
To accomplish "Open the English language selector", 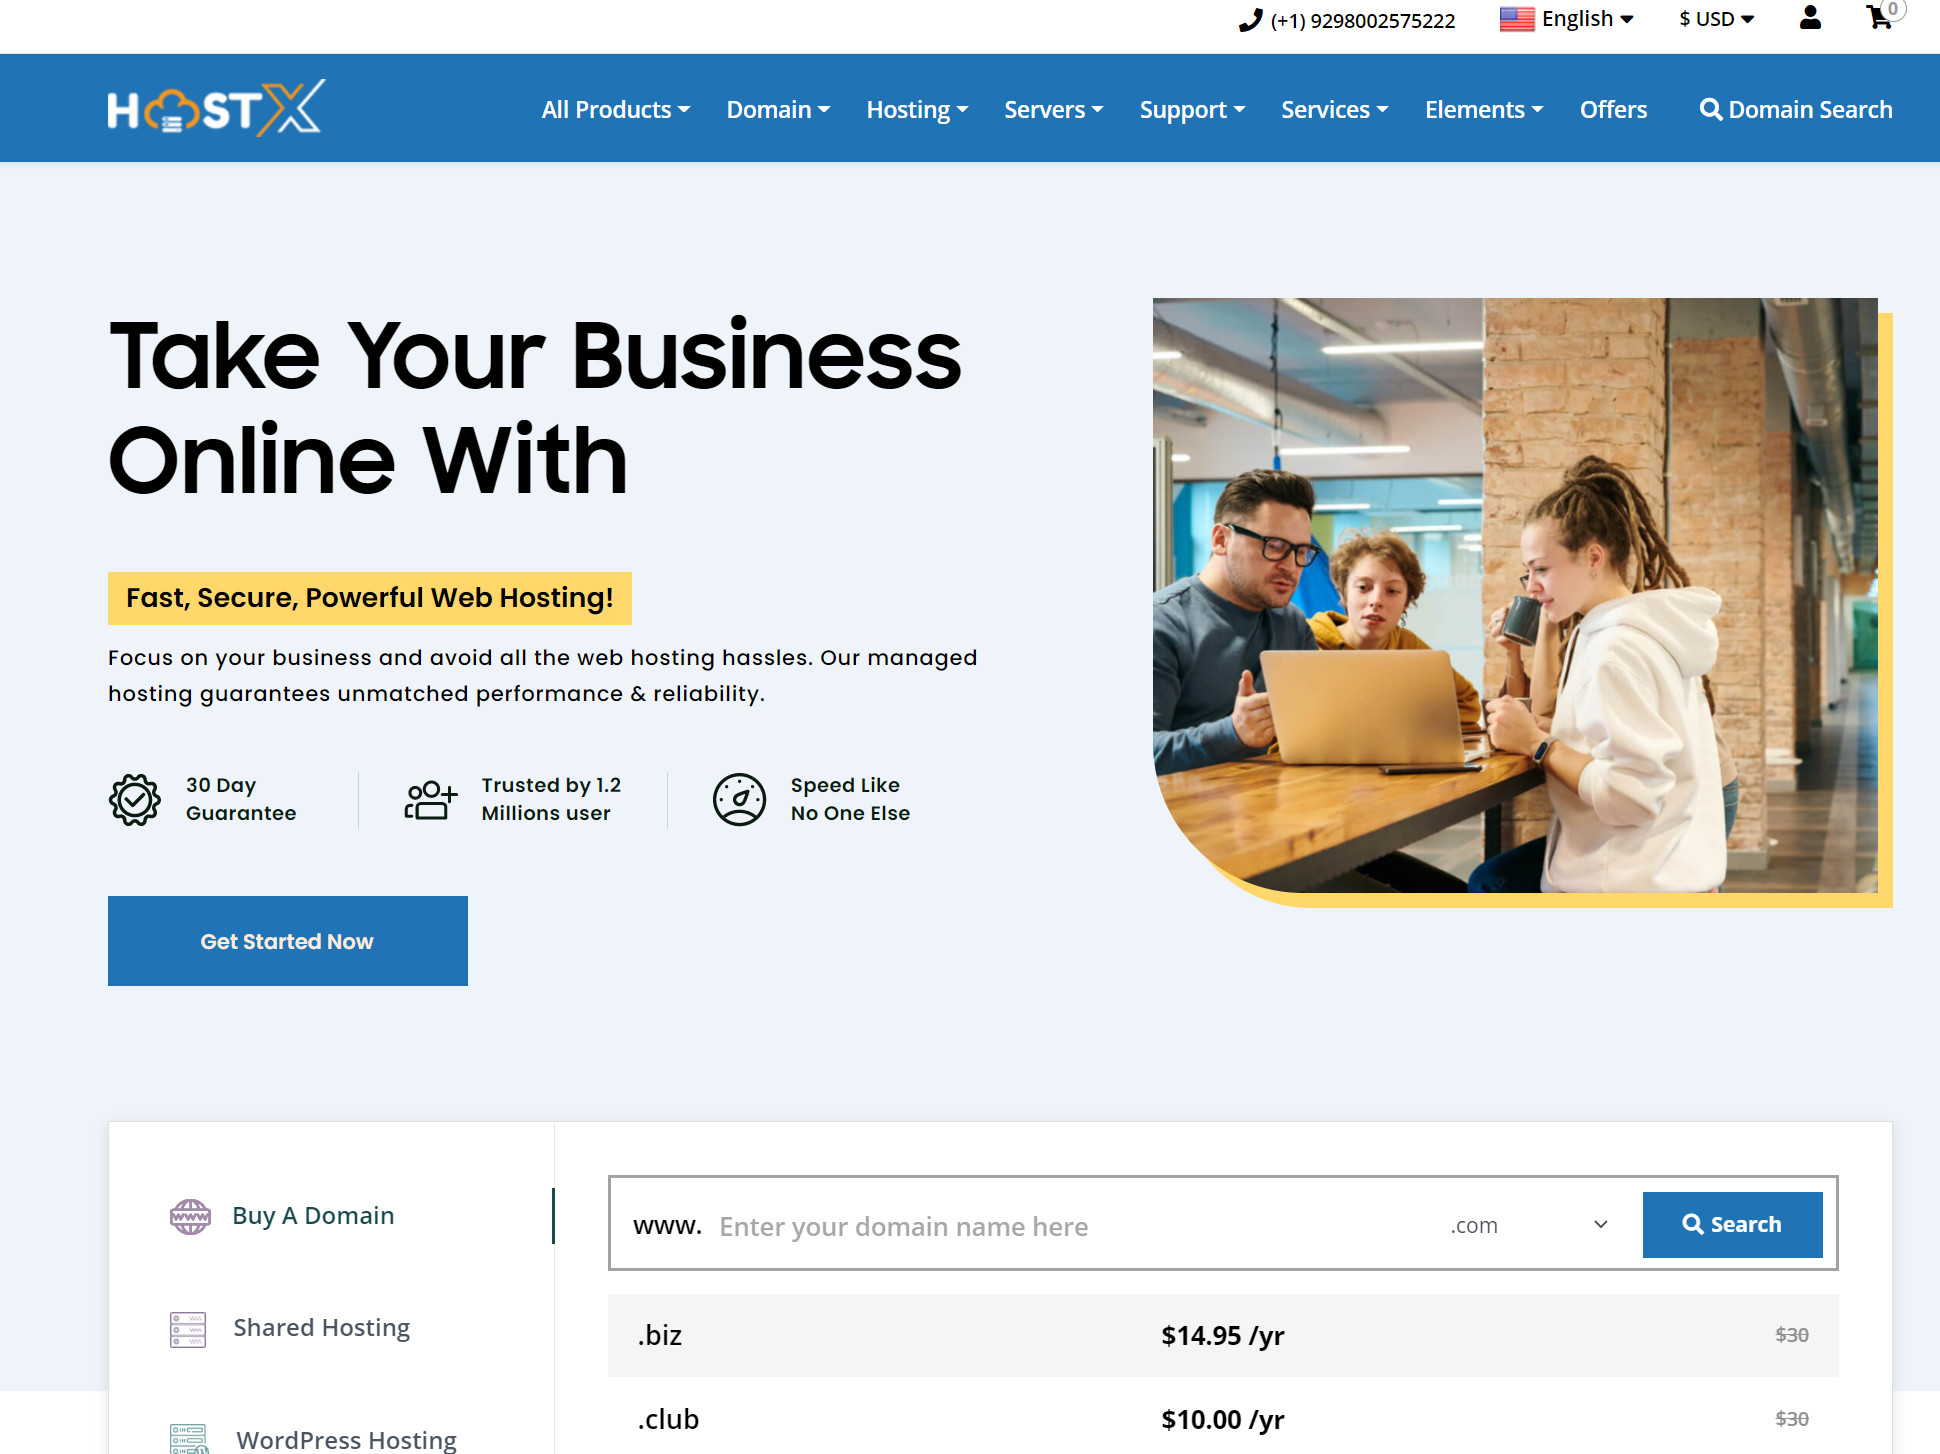I will pyautogui.click(x=1567, y=21).
